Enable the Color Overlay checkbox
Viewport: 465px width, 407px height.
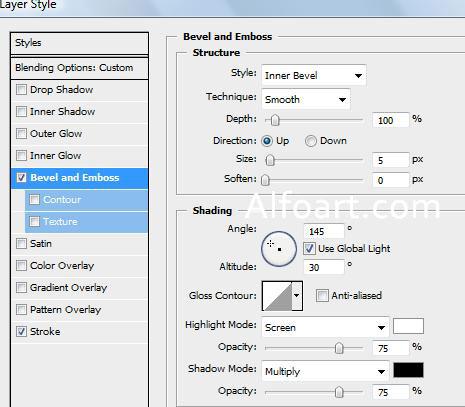[x=21, y=266]
